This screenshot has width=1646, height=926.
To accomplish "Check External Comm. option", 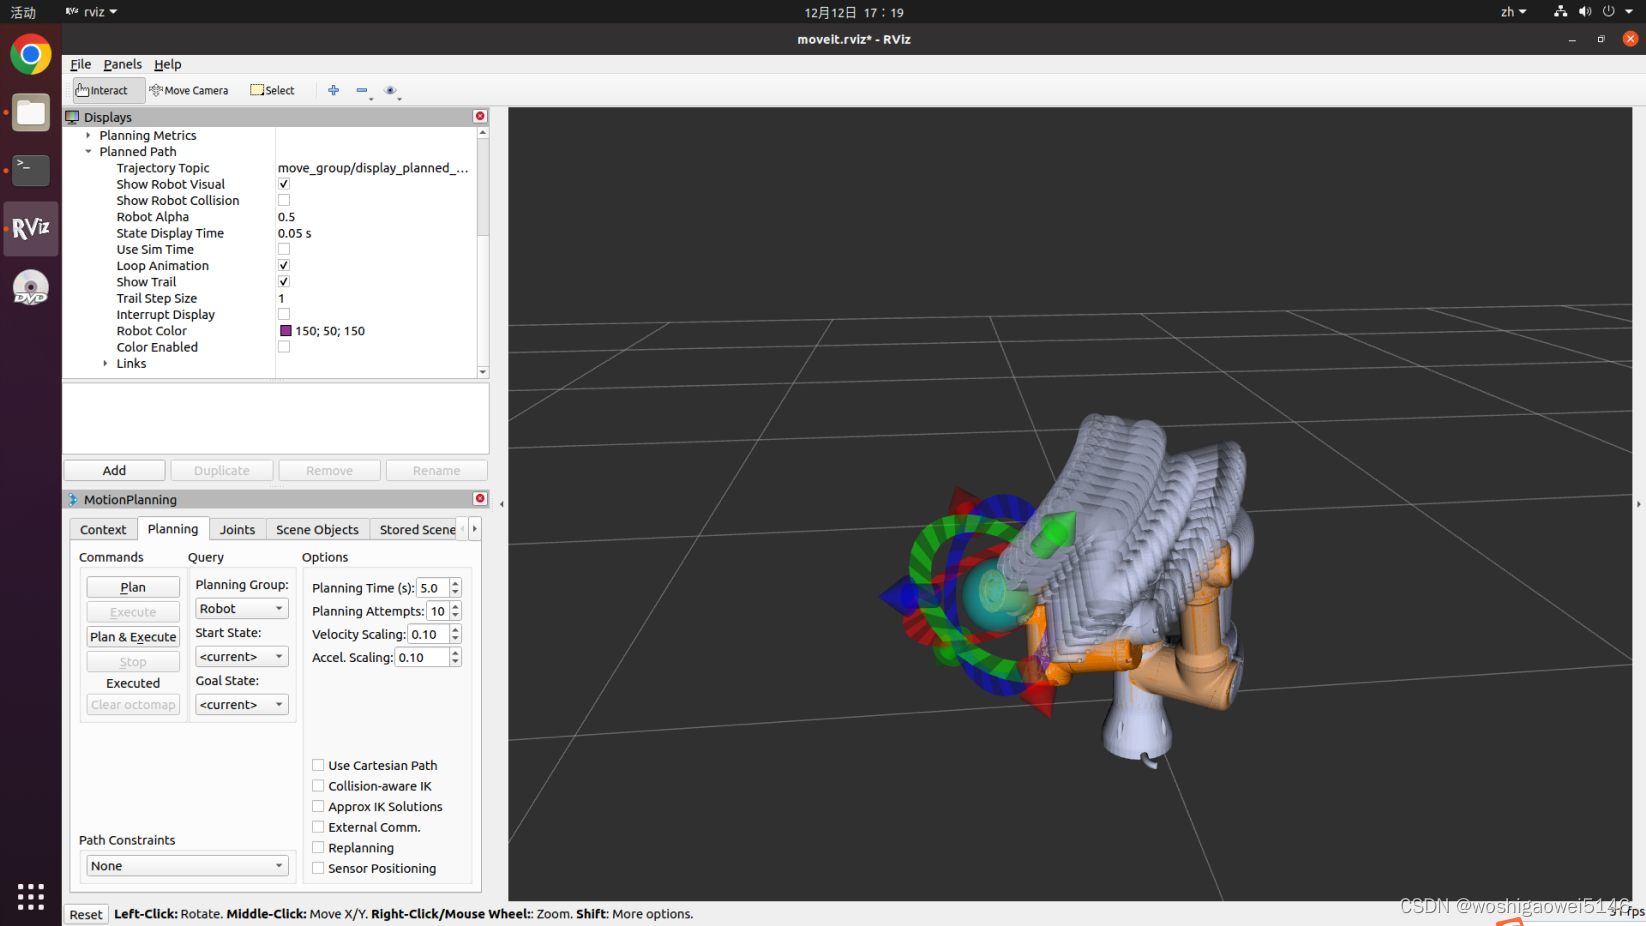I will point(318,827).
